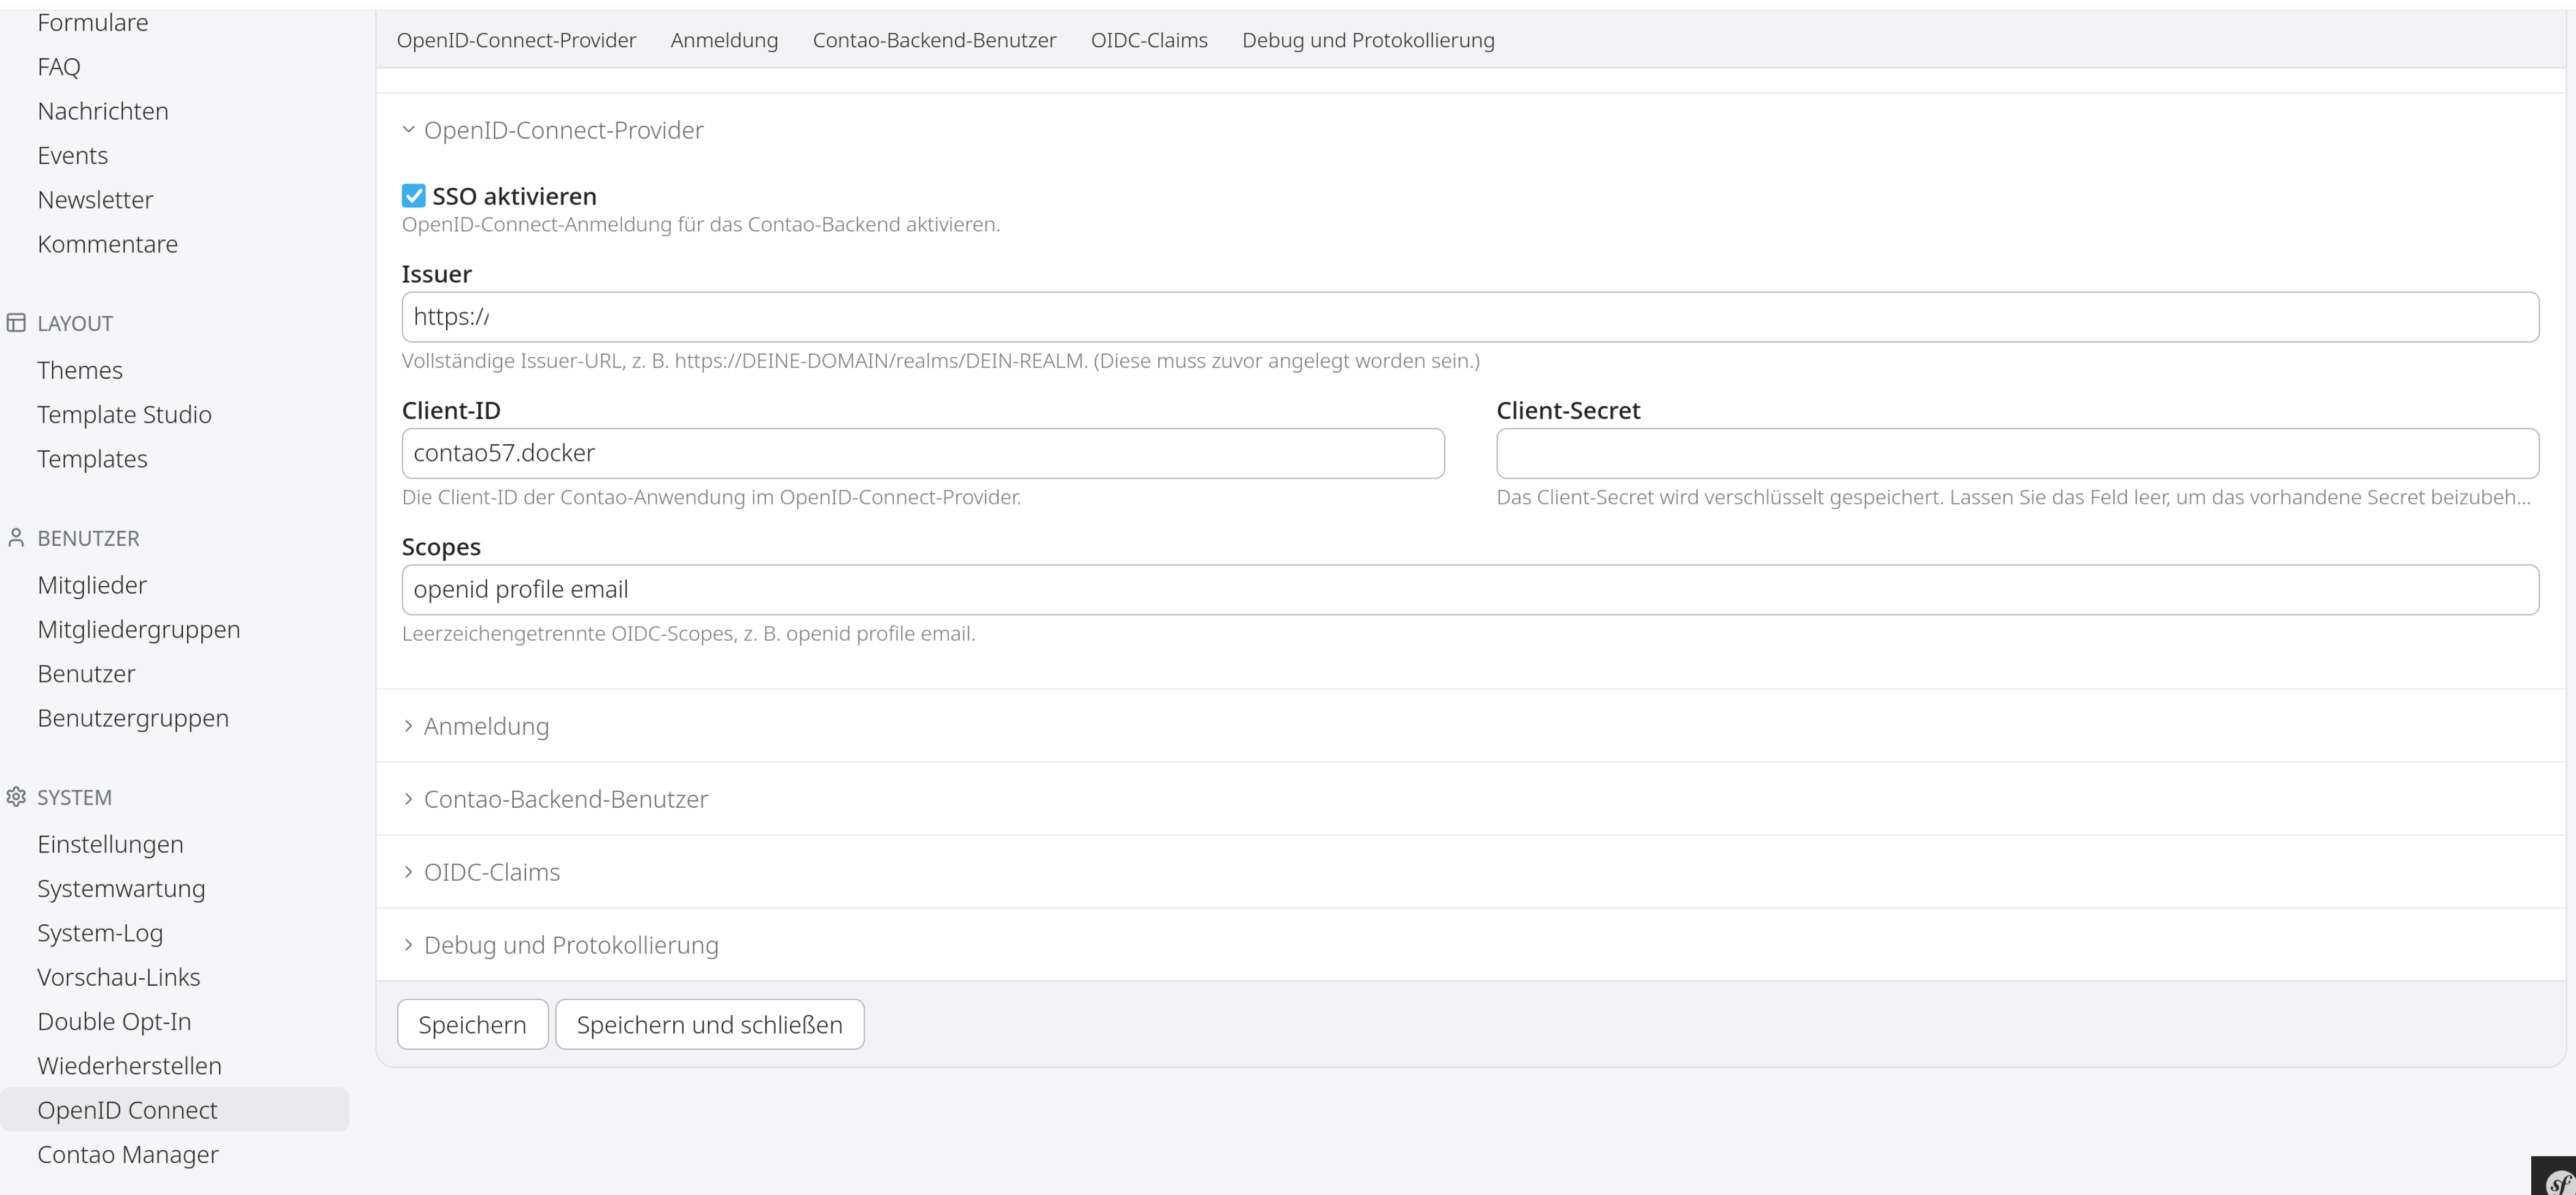Click the Scopes help text below field
Image resolution: width=2576 pixels, height=1195 pixels.
tap(688, 634)
